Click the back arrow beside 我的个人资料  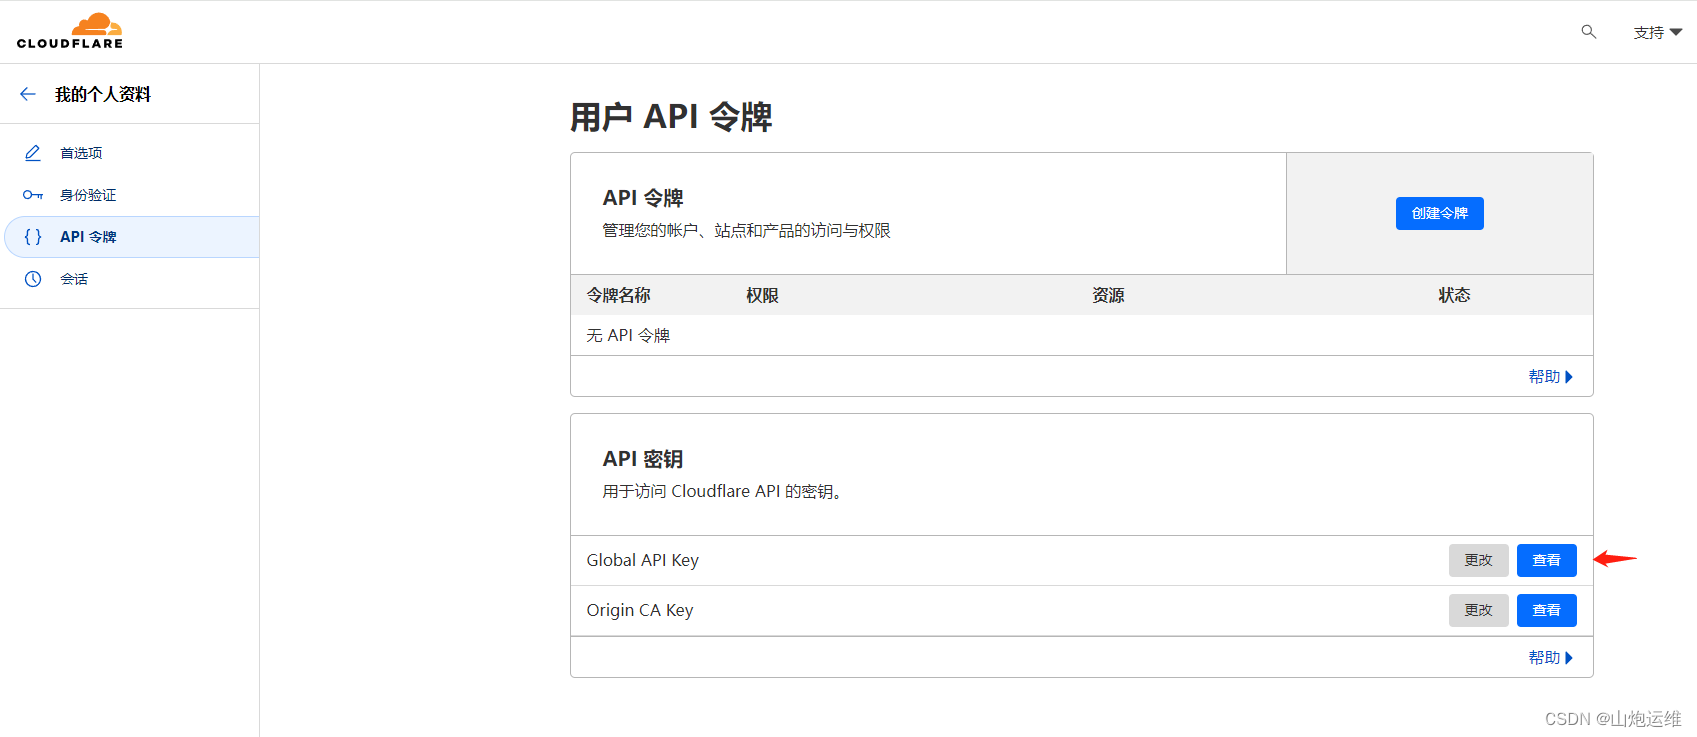click(28, 94)
